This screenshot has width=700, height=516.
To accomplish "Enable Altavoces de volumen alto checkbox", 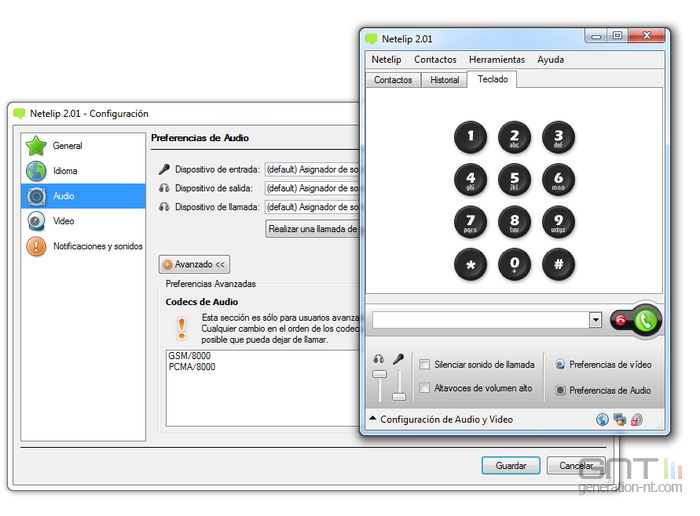I will [425, 387].
